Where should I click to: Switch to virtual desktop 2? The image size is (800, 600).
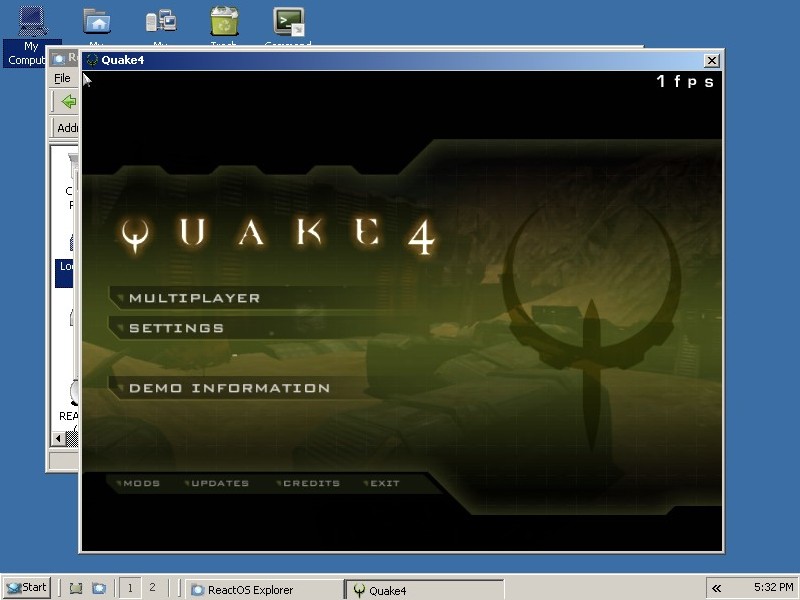pyautogui.click(x=153, y=588)
